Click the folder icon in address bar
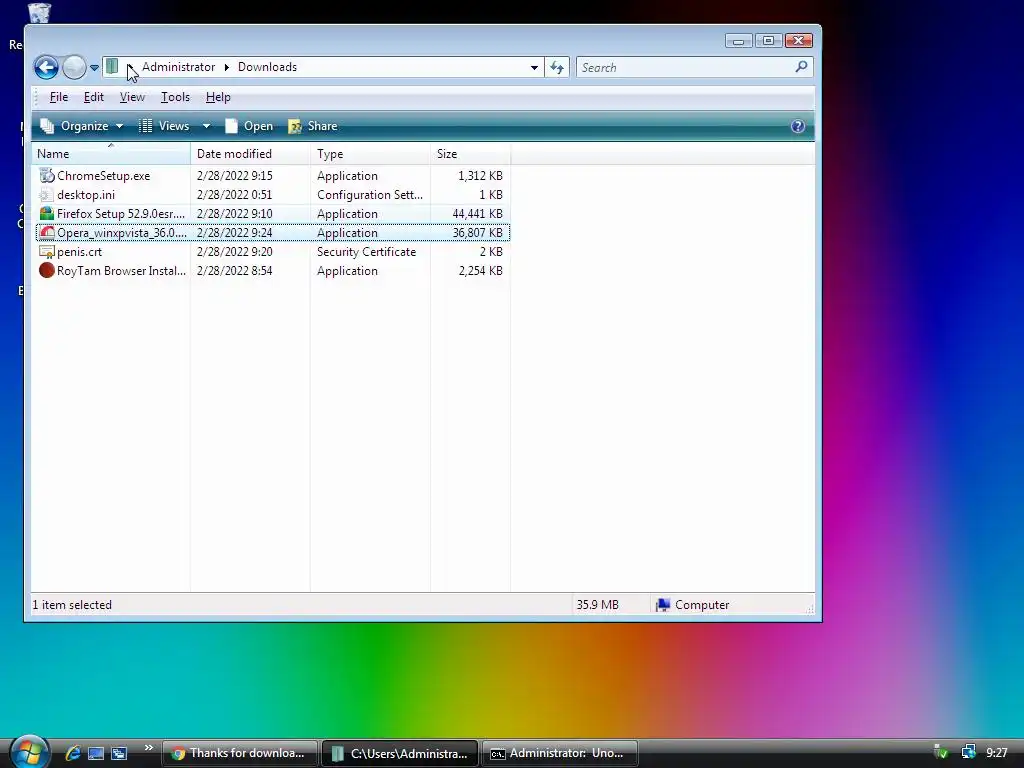 [112, 67]
